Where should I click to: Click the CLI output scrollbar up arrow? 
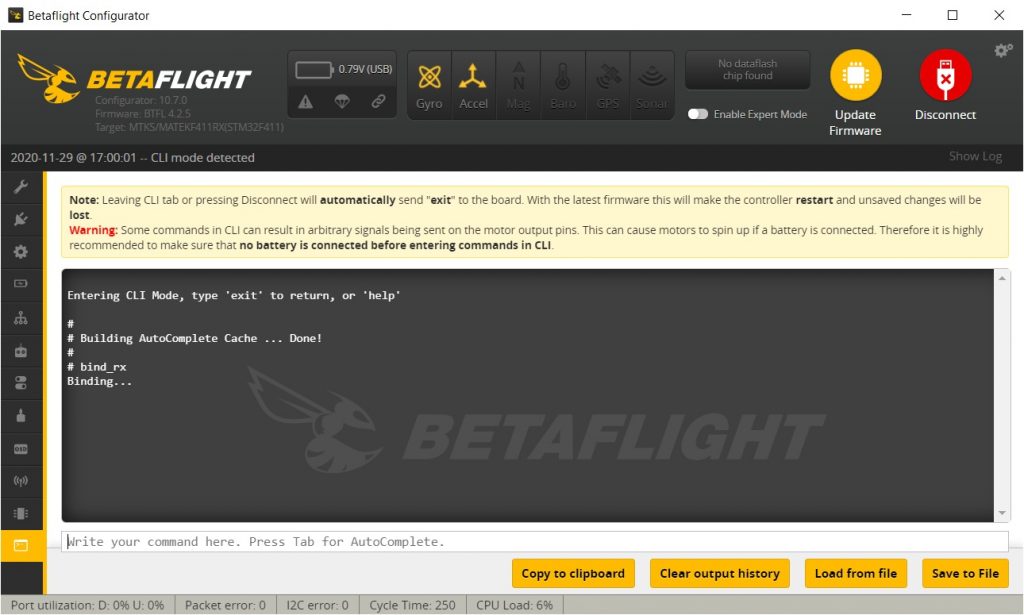[x=1002, y=278]
